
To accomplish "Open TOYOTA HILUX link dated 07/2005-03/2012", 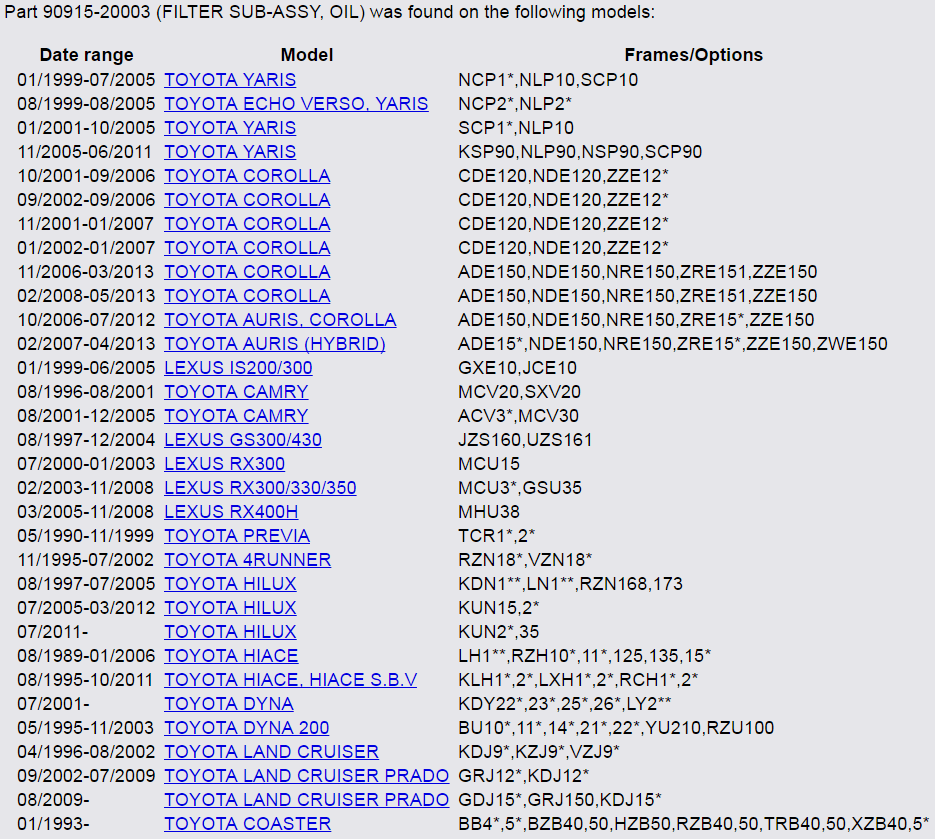I will click(231, 608).
